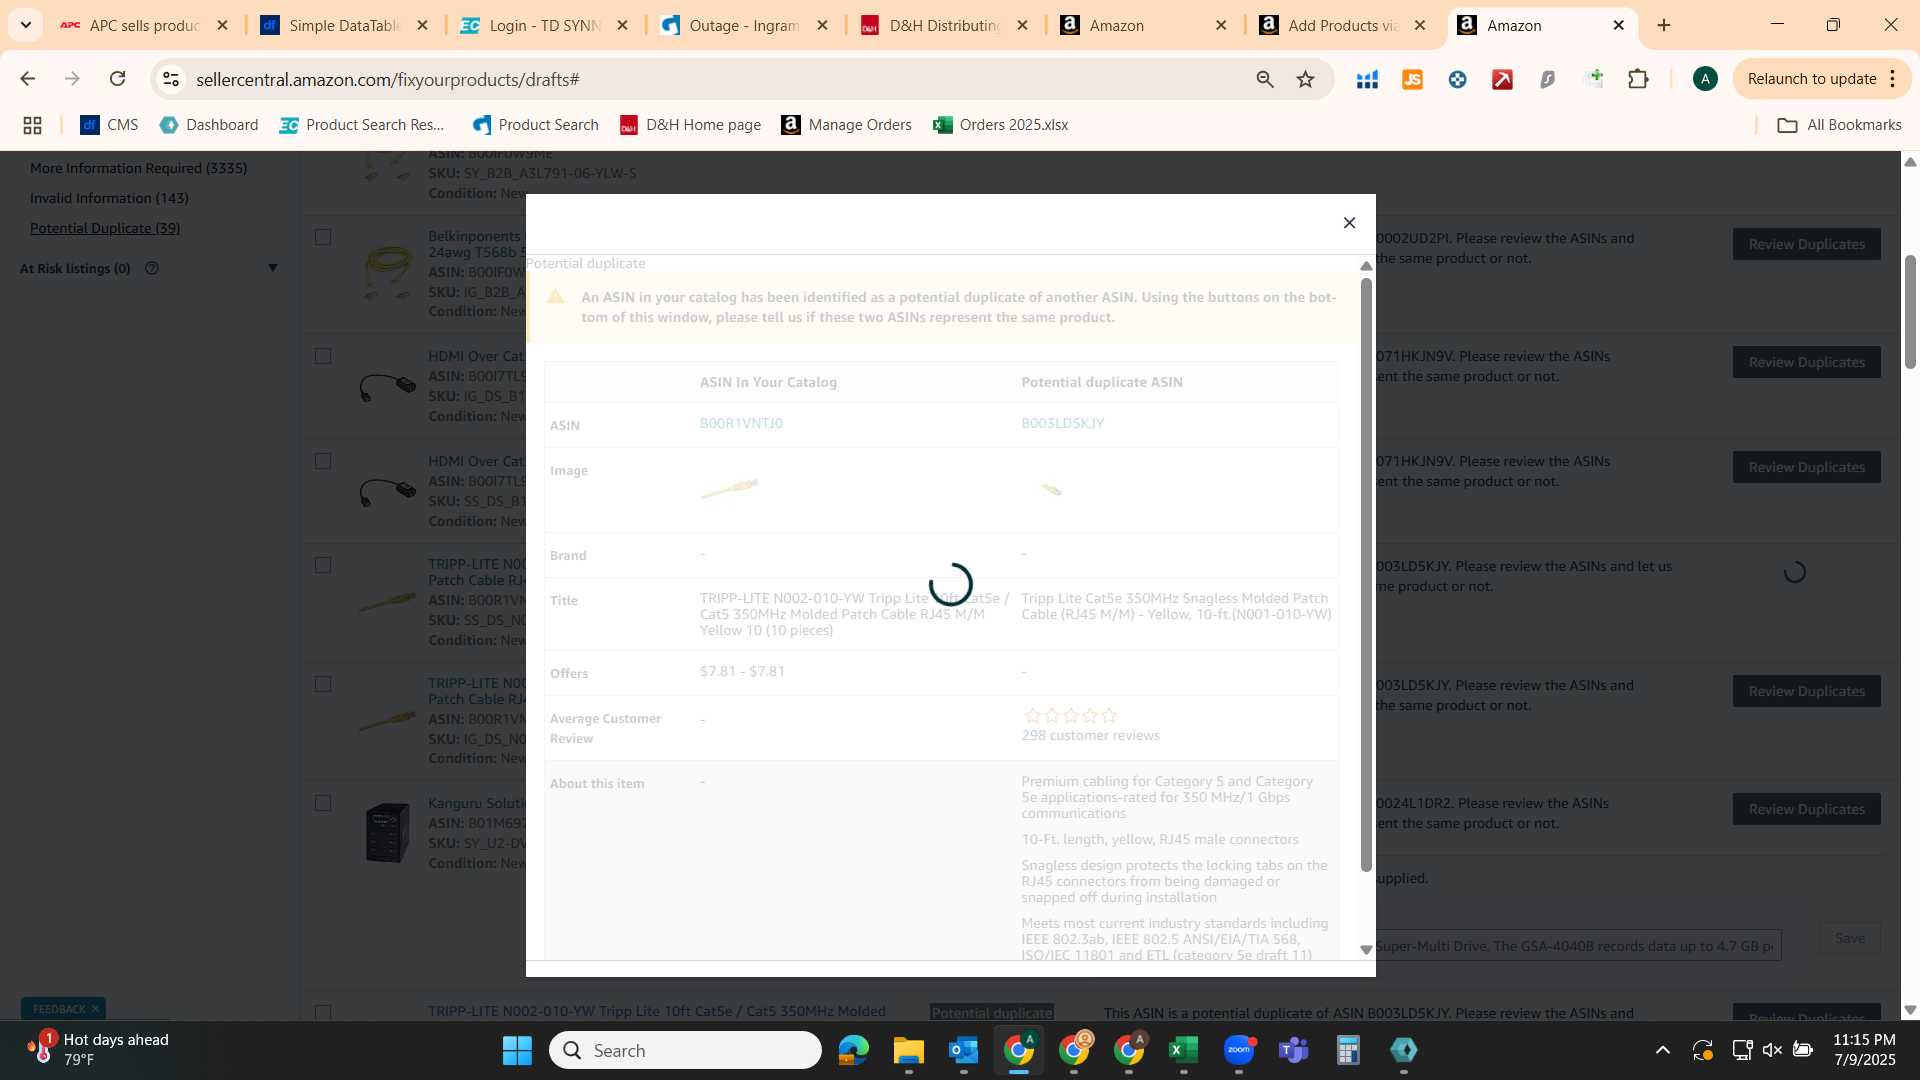The image size is (1920, 1080).
Task: Open the CMS bookmark
Action: 109,125
